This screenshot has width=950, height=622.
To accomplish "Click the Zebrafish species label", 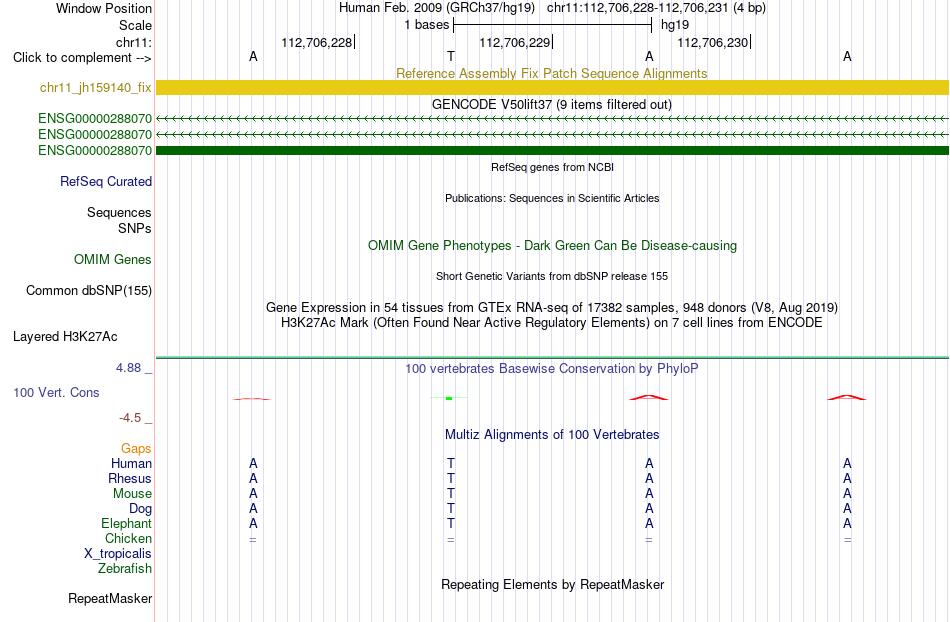I will point(125,568).
